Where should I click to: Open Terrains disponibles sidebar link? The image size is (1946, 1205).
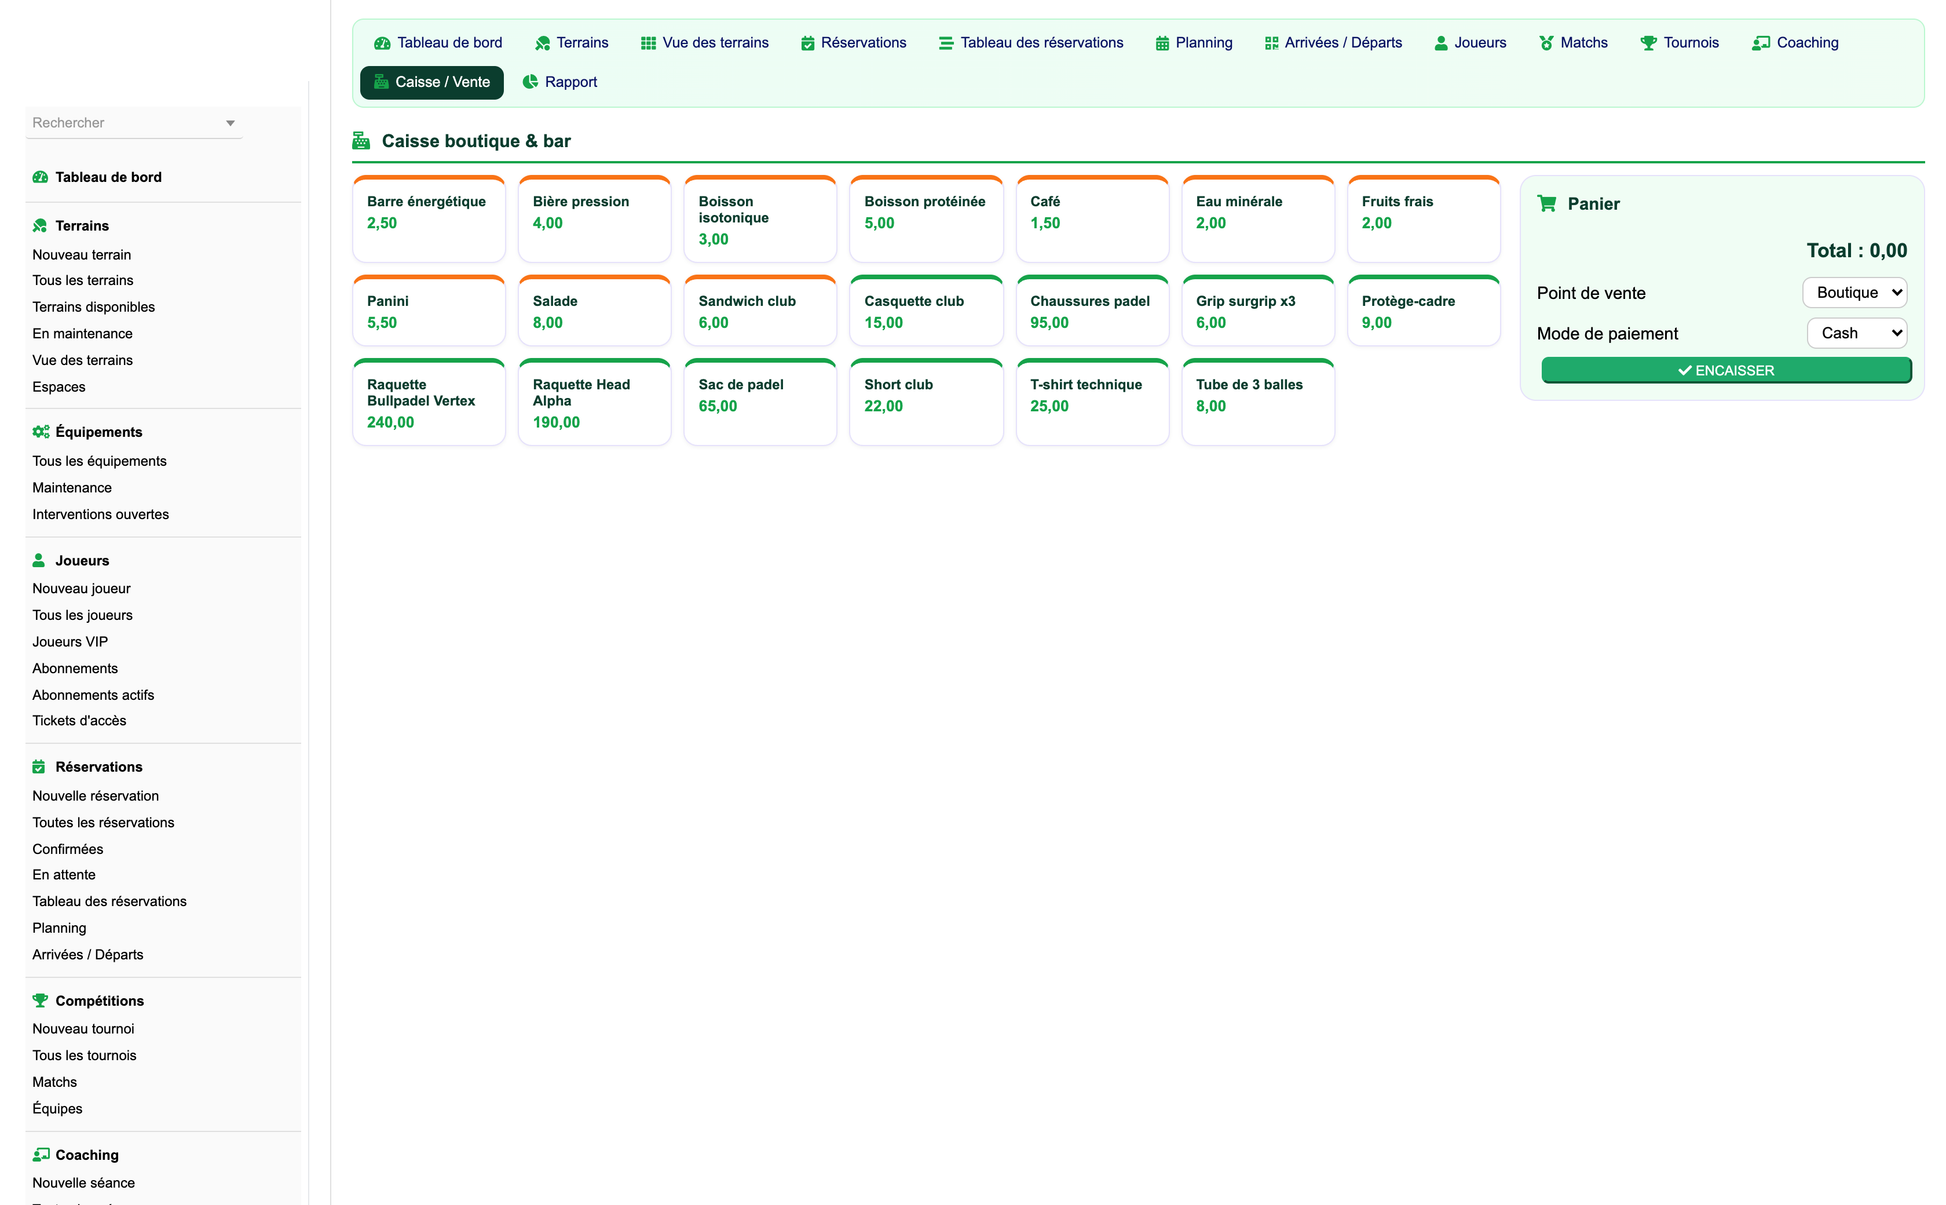(x=94, y=307)
